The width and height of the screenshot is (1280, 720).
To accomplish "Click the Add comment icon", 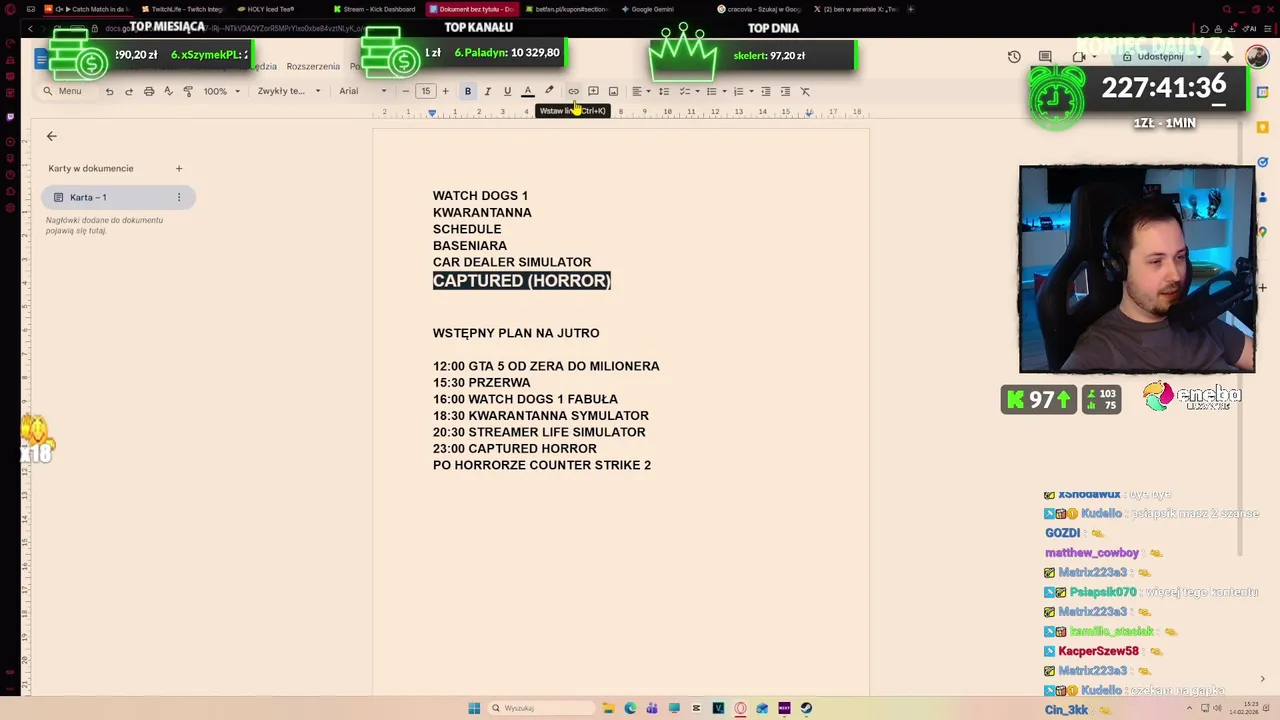I will point(593,91).
